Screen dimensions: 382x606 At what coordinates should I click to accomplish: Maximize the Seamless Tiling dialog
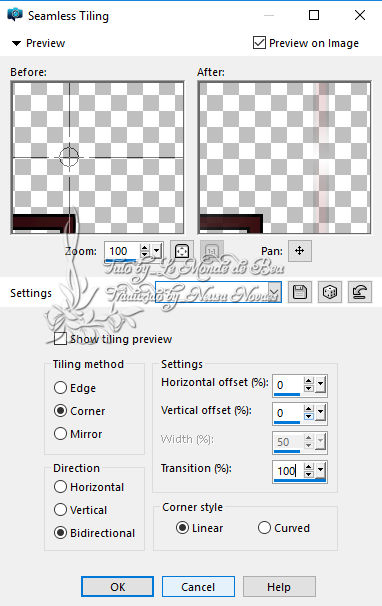coord(314,15)
